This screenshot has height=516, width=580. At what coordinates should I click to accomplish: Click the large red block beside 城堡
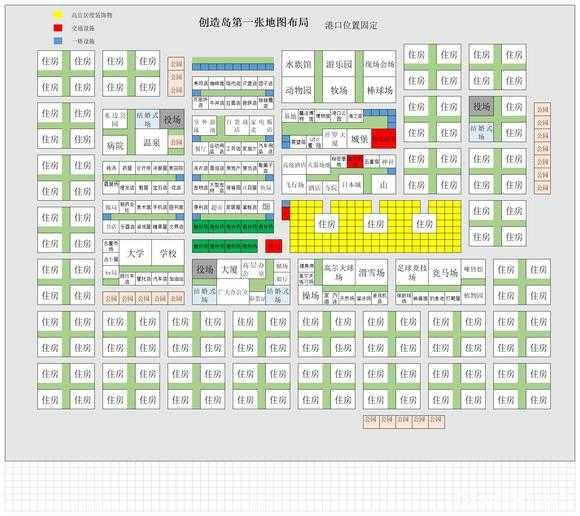[x=384, y=139]
